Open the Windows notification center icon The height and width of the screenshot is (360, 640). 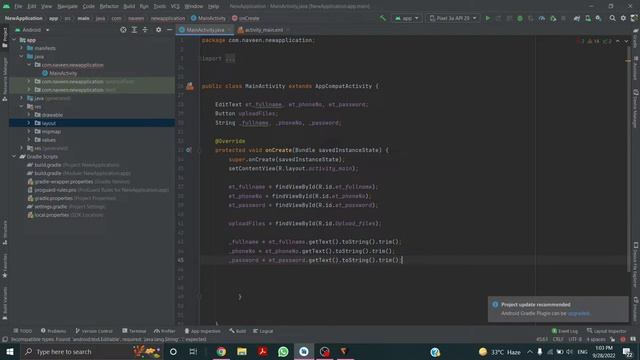point(627,351)
